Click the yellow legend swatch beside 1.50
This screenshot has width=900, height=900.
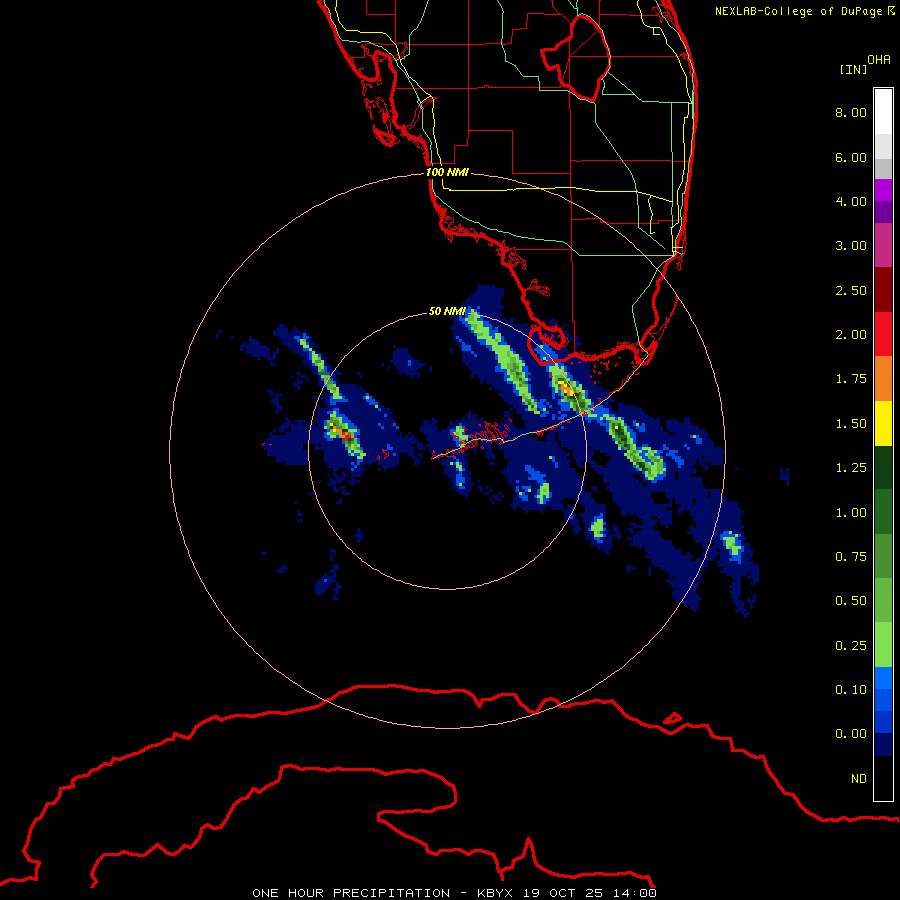click(883, 423)
